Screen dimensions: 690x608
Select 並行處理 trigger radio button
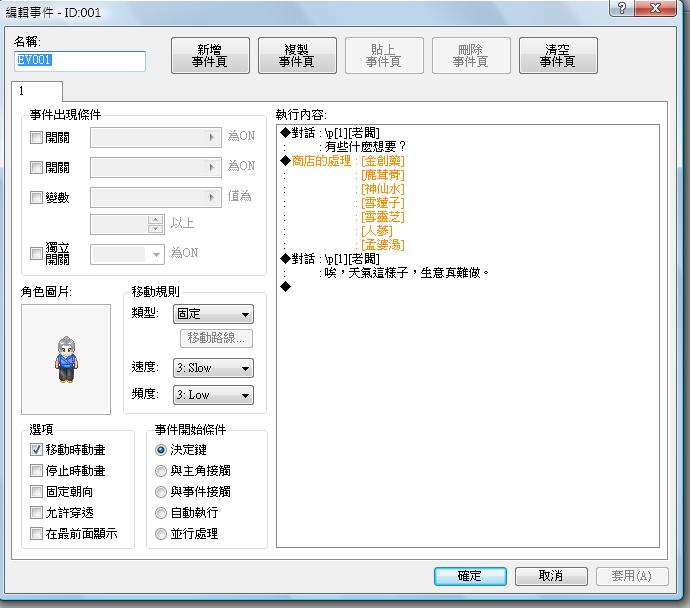point(161,534)
